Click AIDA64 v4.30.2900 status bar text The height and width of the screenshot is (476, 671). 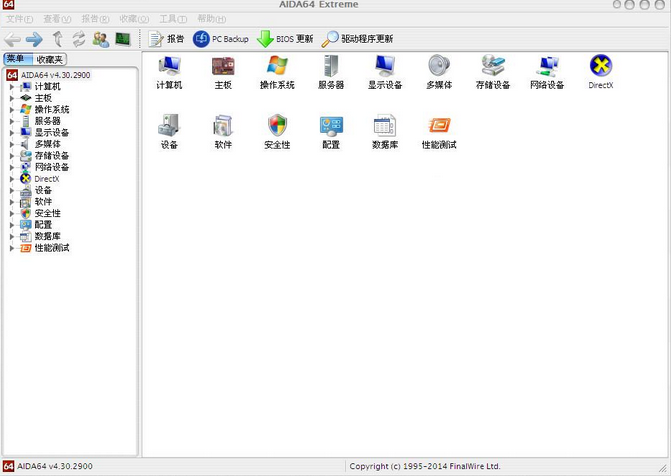pyautogui.click(x=54, y=466)
